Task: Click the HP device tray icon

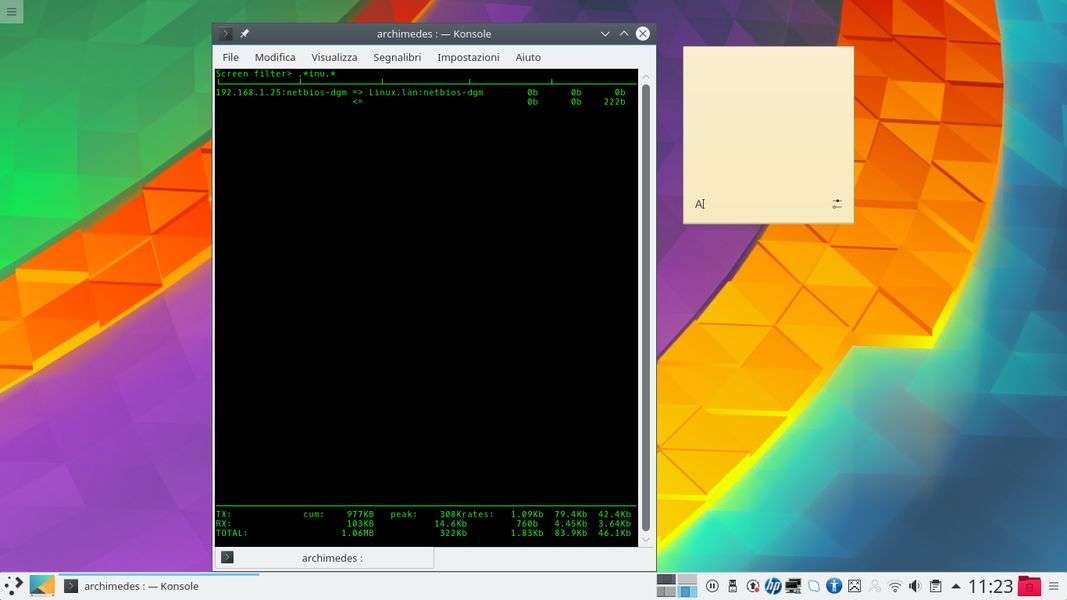Action: tap(773, 586)
